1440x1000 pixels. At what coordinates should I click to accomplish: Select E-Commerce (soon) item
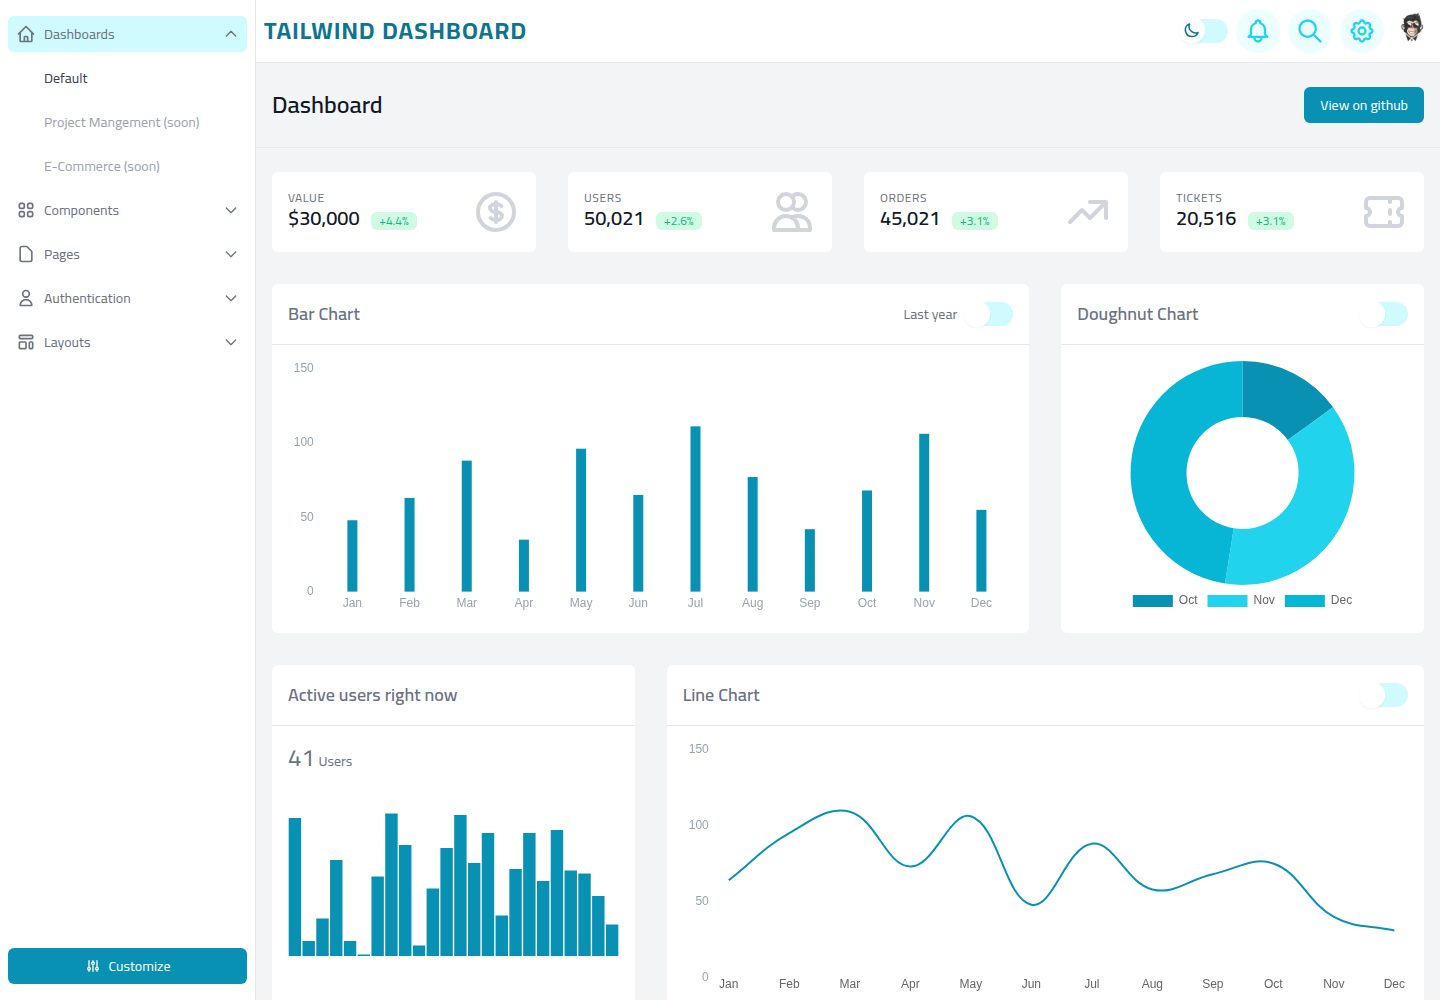click(x=102, y=166)
